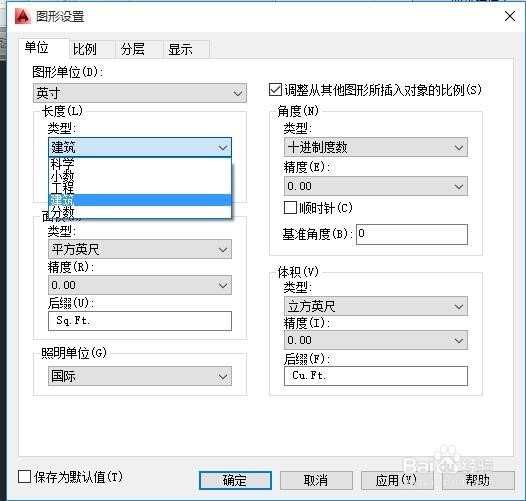Image resolution: width=526 pixels, height=501 pixels.
Task: Enable the 顺时针 checkbox
Action: click(x=290, y=207)
